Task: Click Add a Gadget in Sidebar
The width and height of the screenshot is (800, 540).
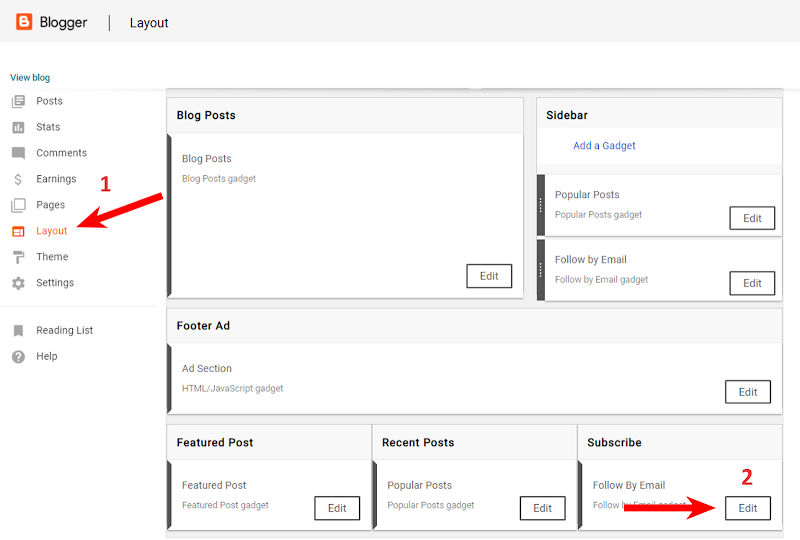Action: point(604,146)
